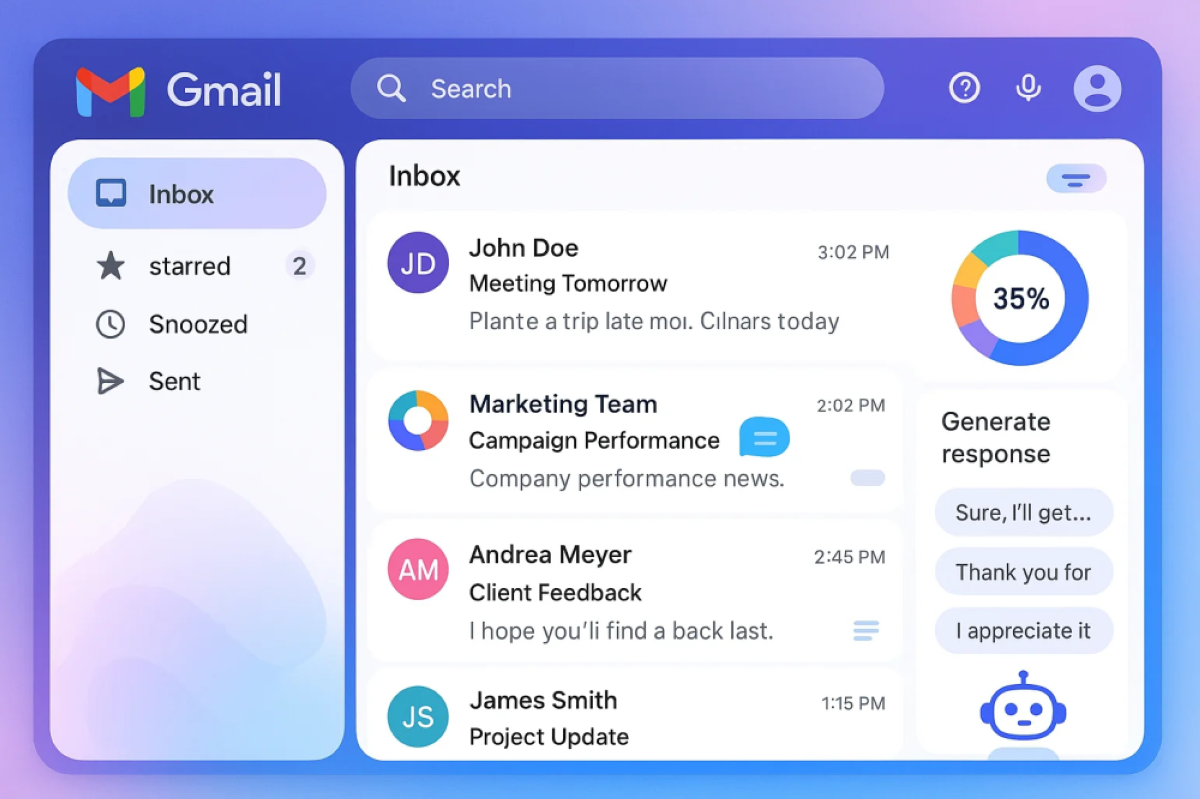Go to Snoozed messages
The image size is (1200, 799).
[x=197, y=324]
